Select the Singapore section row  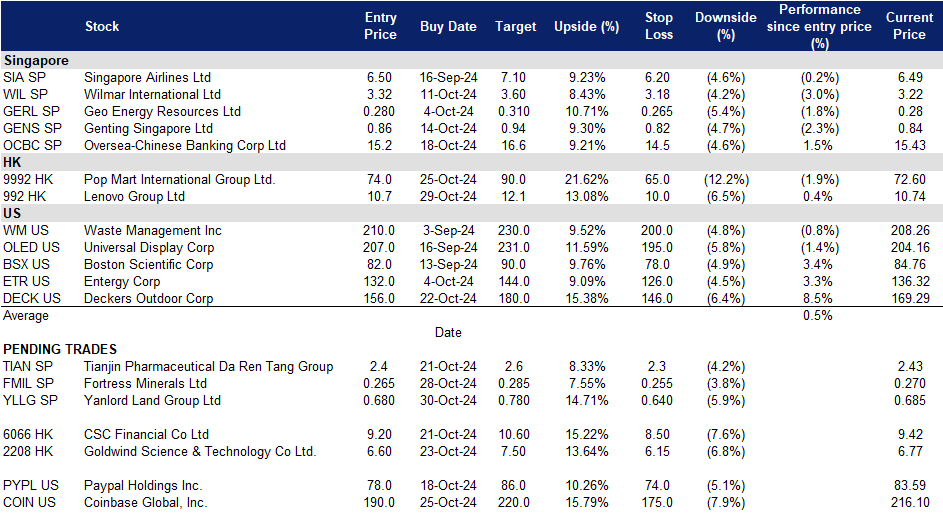[472, 60]
